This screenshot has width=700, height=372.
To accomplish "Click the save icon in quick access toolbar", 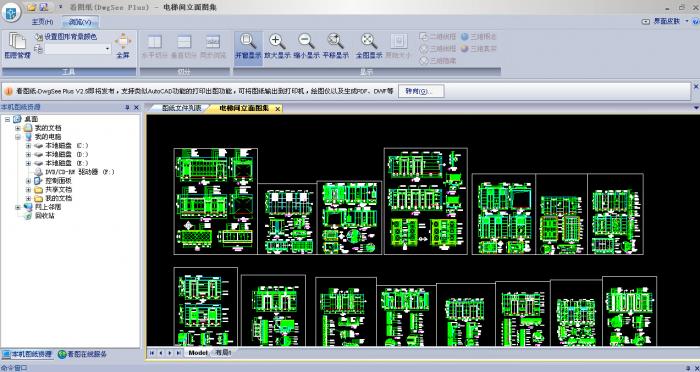I will pos(43,7).
